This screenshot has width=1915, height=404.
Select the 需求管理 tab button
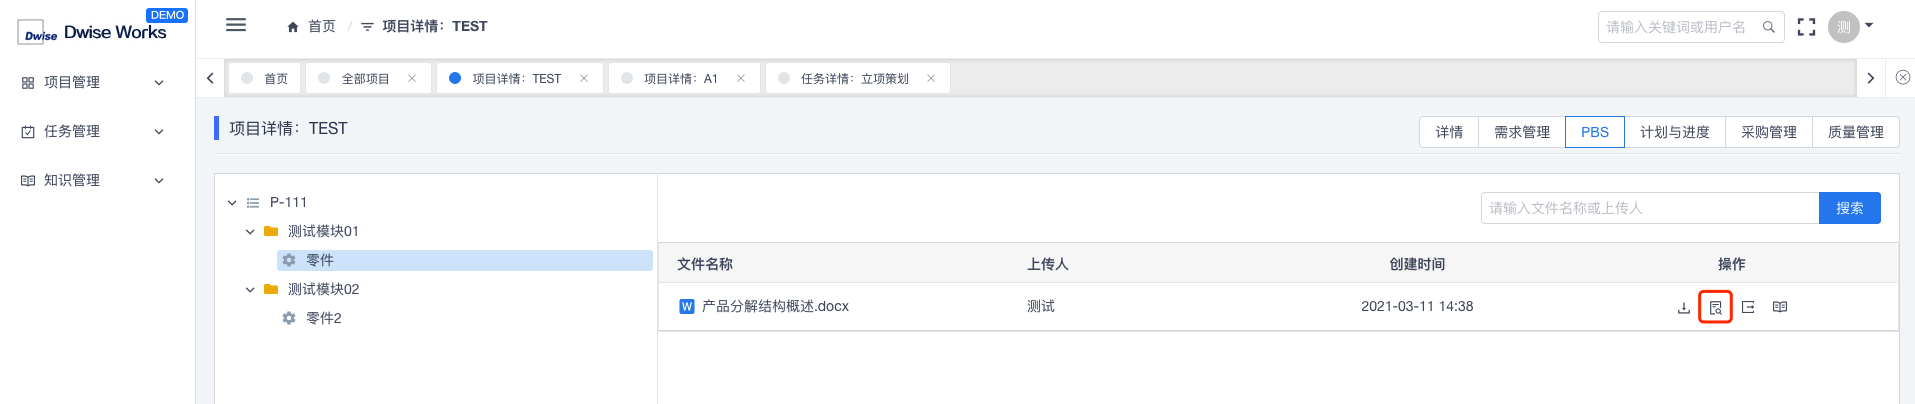1522,132
